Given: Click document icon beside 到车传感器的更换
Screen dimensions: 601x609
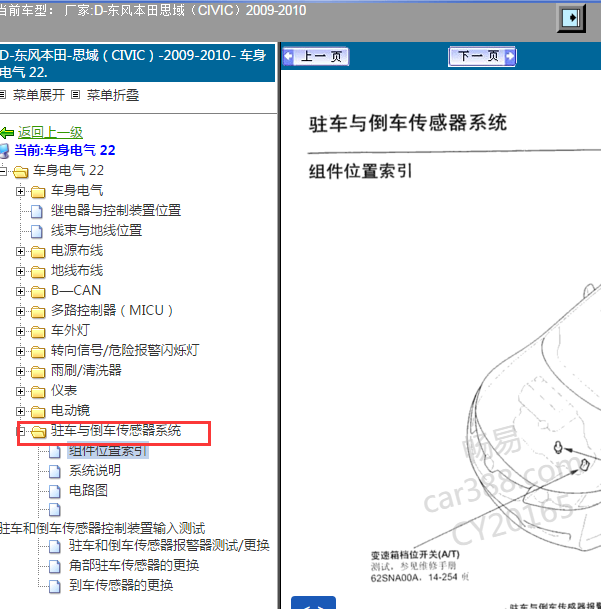Looking at the screenshot, I should (x=55, y=586).
